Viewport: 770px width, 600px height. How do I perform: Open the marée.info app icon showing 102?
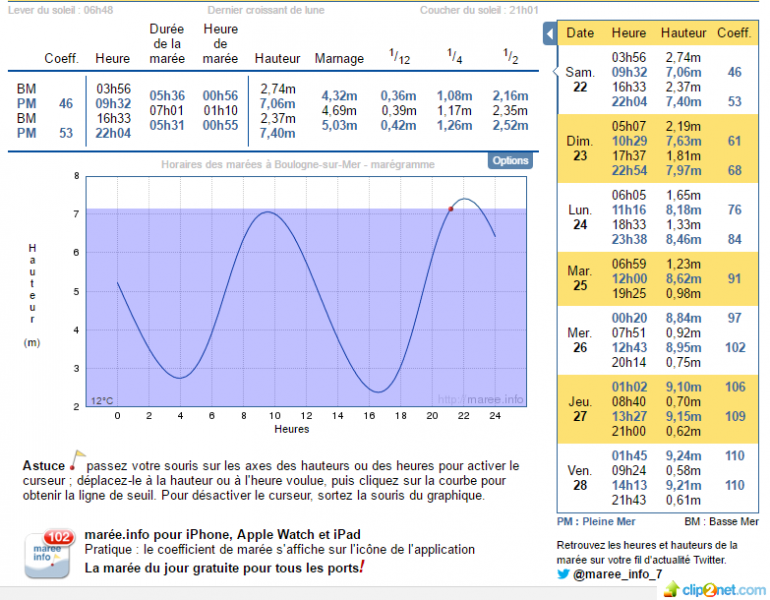(x=49, y=553)
